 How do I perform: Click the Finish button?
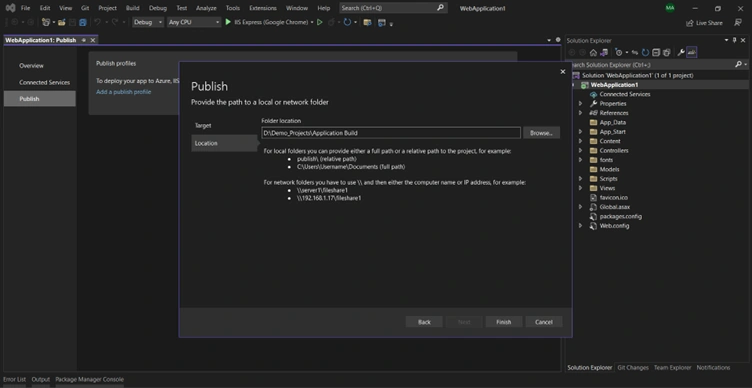[x=504, y=322]
